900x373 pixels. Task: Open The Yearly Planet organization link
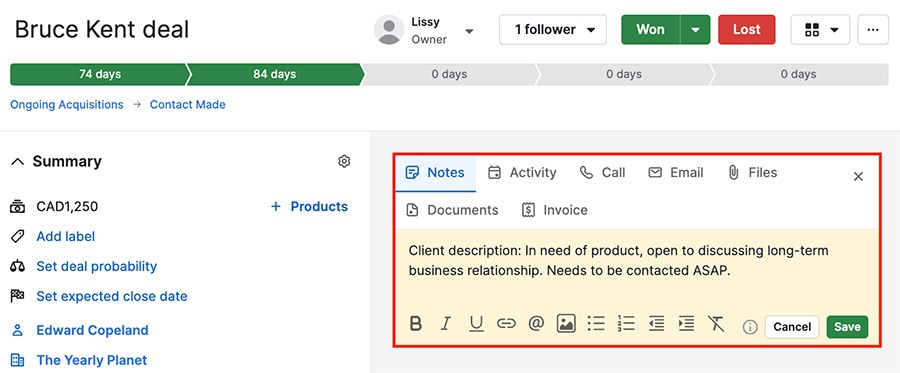pos(92,360)
